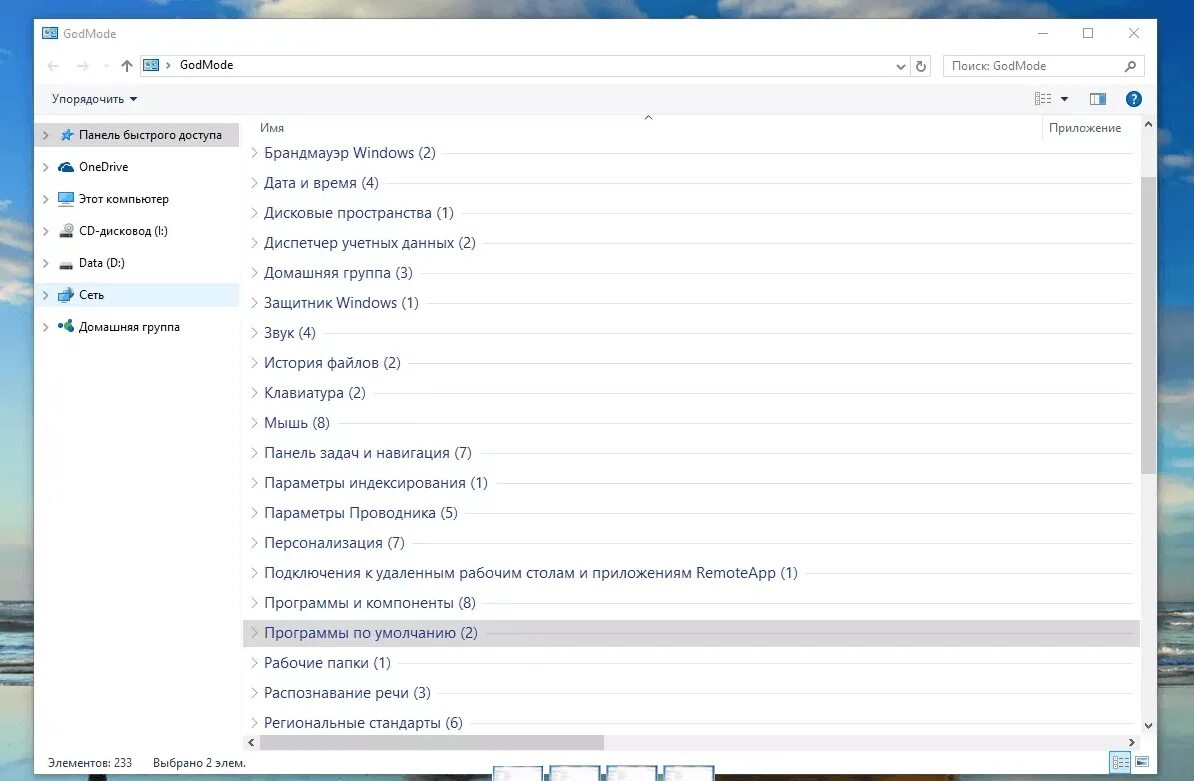Select the RemoteApp connections group
This screenshot has height=781, width=1194.
[x=531, y=573]
